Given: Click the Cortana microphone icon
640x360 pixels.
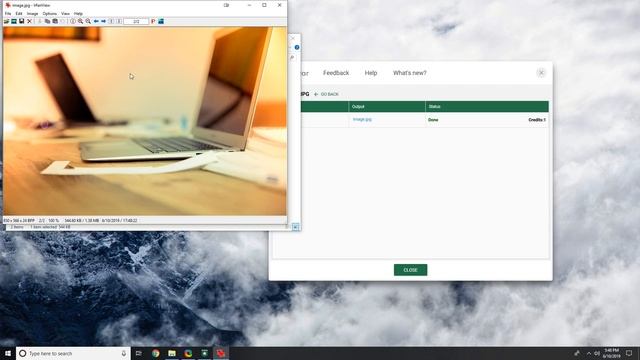Looking at the screenshot, I should click(x=124, y=353).
